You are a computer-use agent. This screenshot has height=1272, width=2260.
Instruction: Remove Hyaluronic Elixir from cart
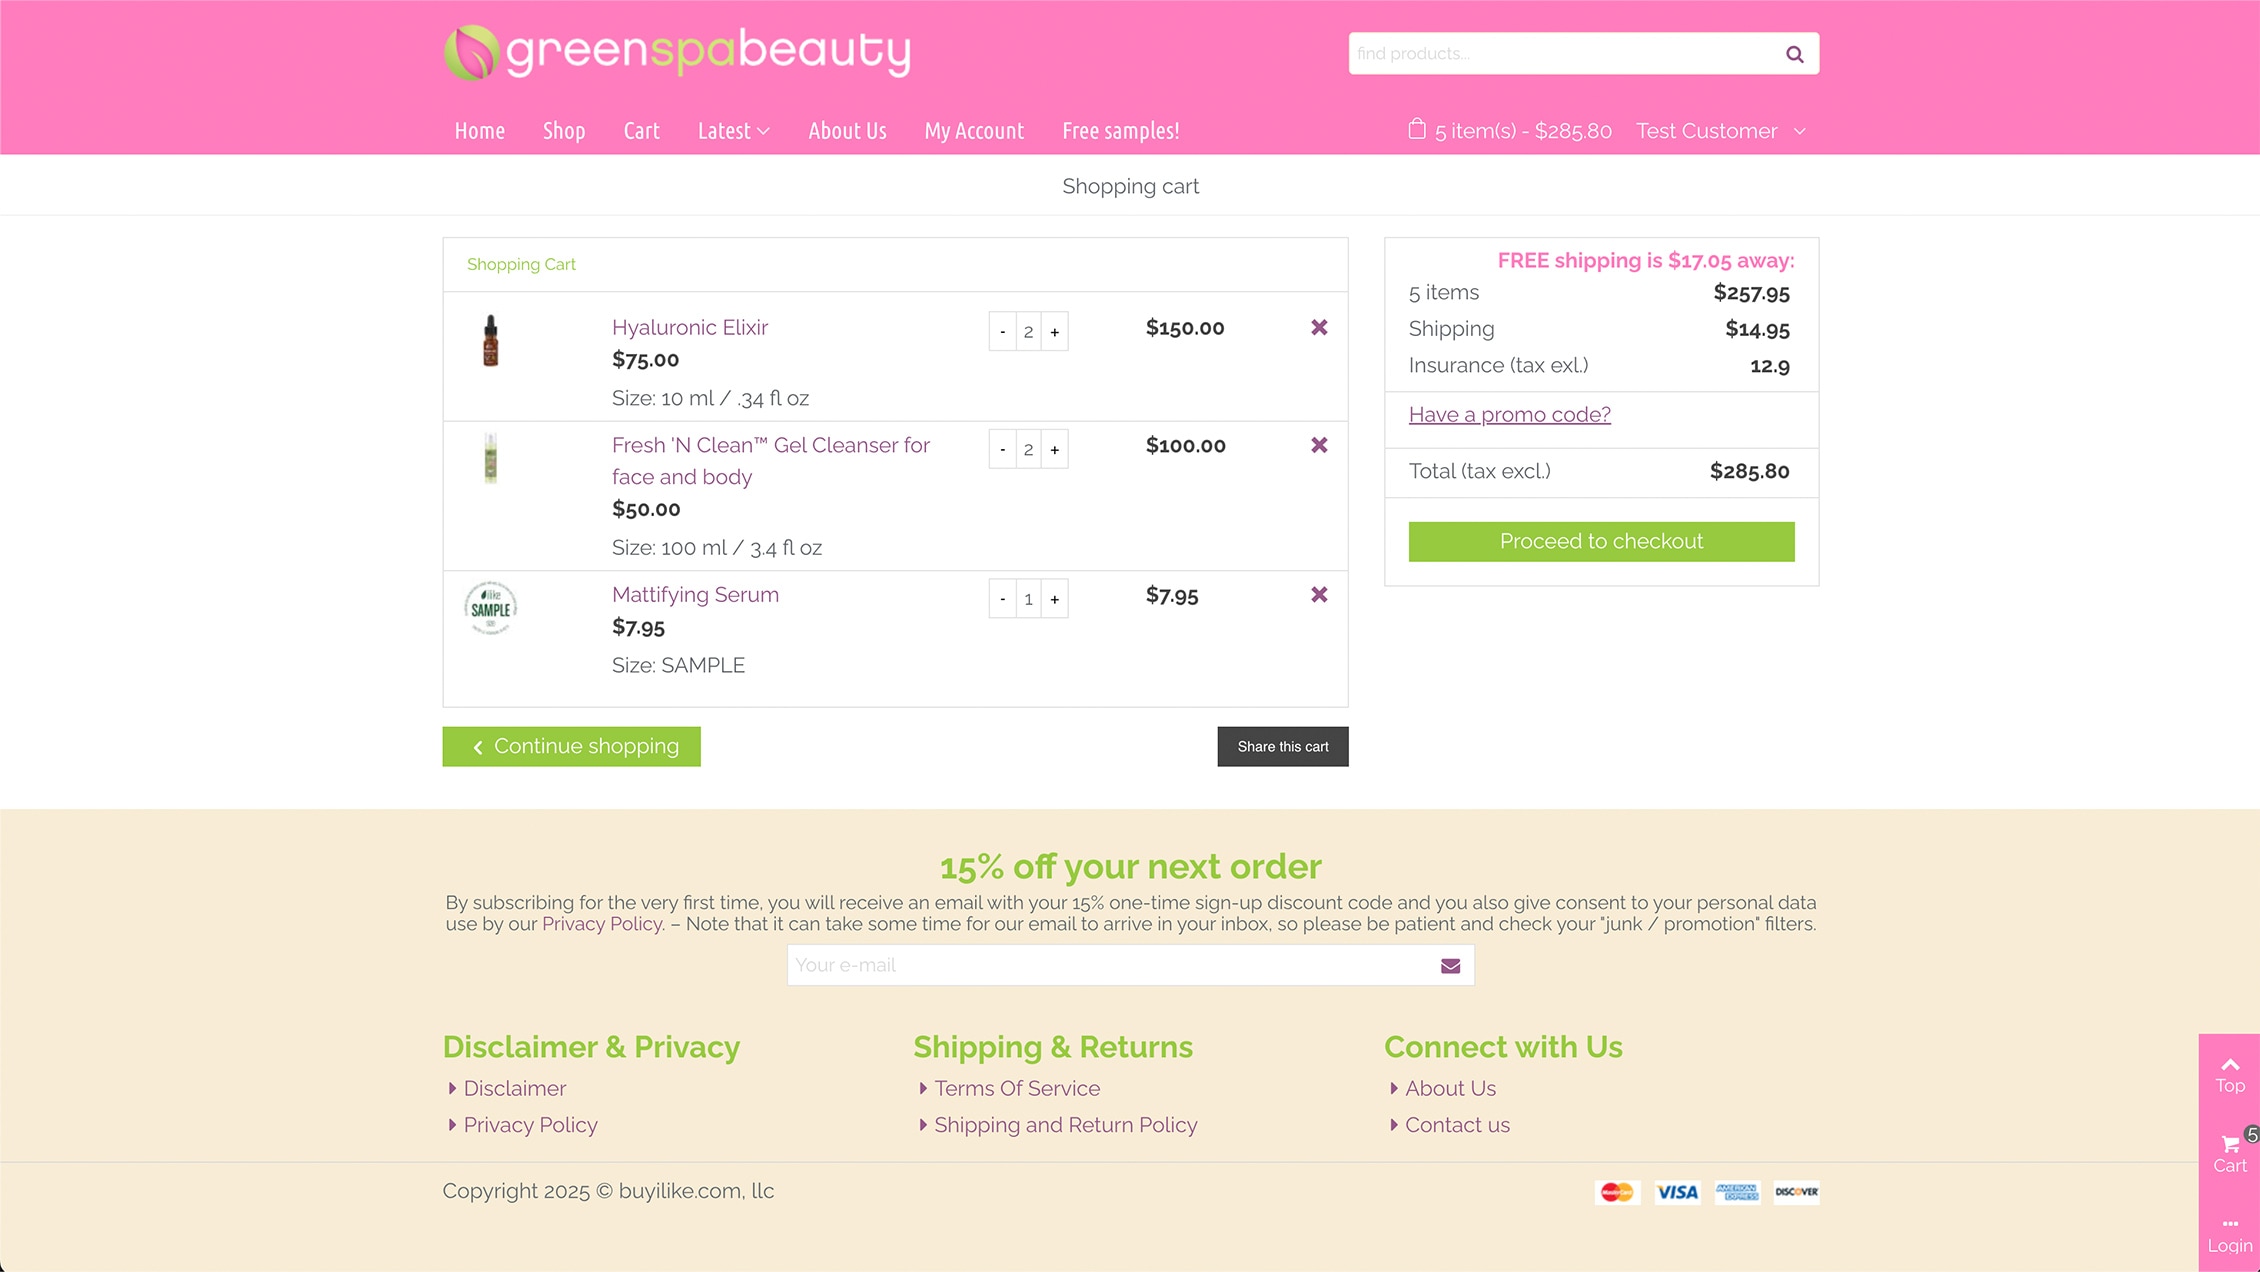click(1319, 328)
